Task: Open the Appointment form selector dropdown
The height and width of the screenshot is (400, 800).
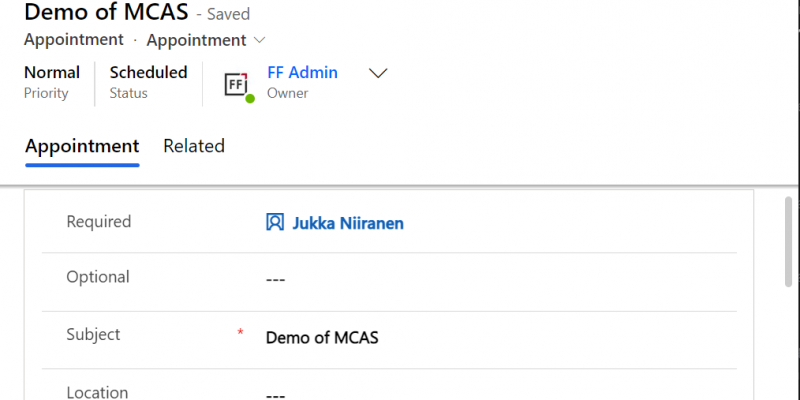Action: [x=260, y=41]
